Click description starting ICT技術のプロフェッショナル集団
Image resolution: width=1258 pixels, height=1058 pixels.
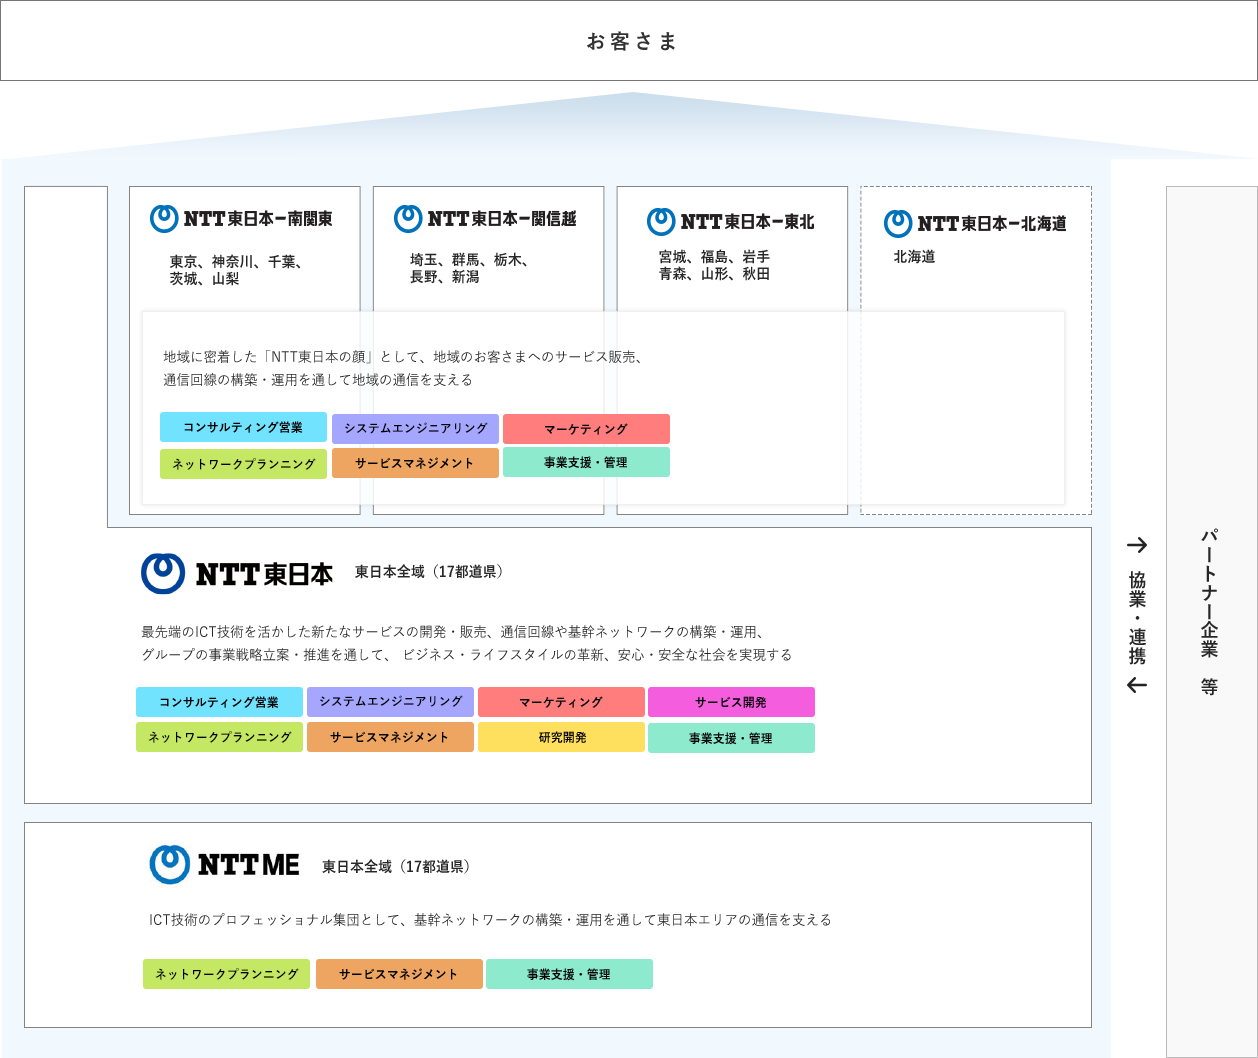point(490,920)
